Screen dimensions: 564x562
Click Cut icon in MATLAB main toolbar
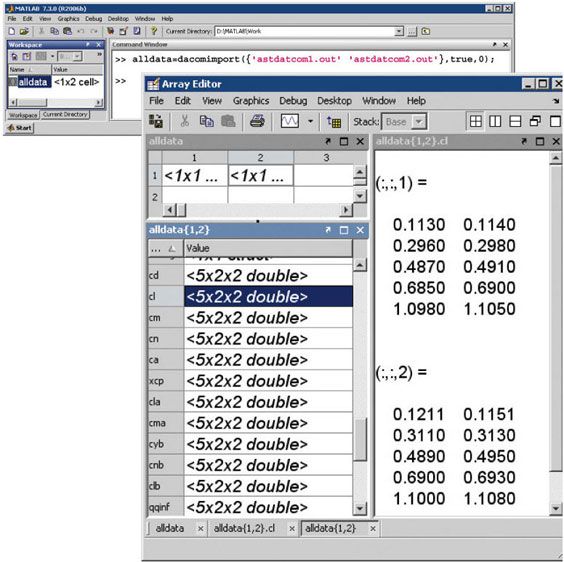coord(42,31)
